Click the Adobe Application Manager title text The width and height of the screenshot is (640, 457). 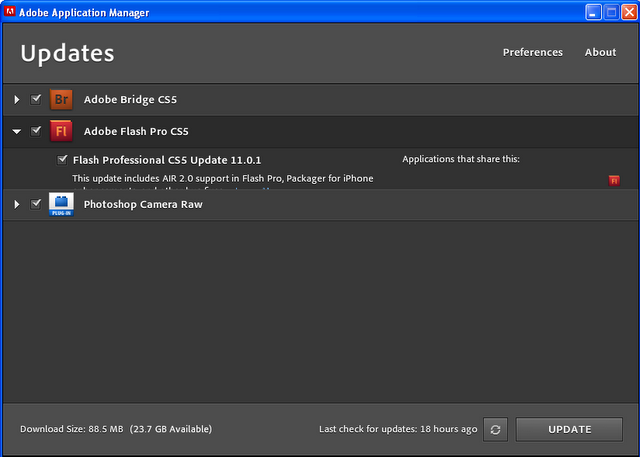pyautogui.click(x=84, y=13)
